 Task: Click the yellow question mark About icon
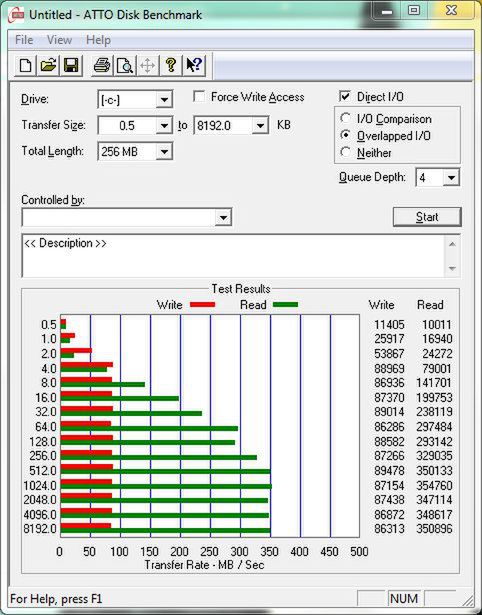click(171, 65)
